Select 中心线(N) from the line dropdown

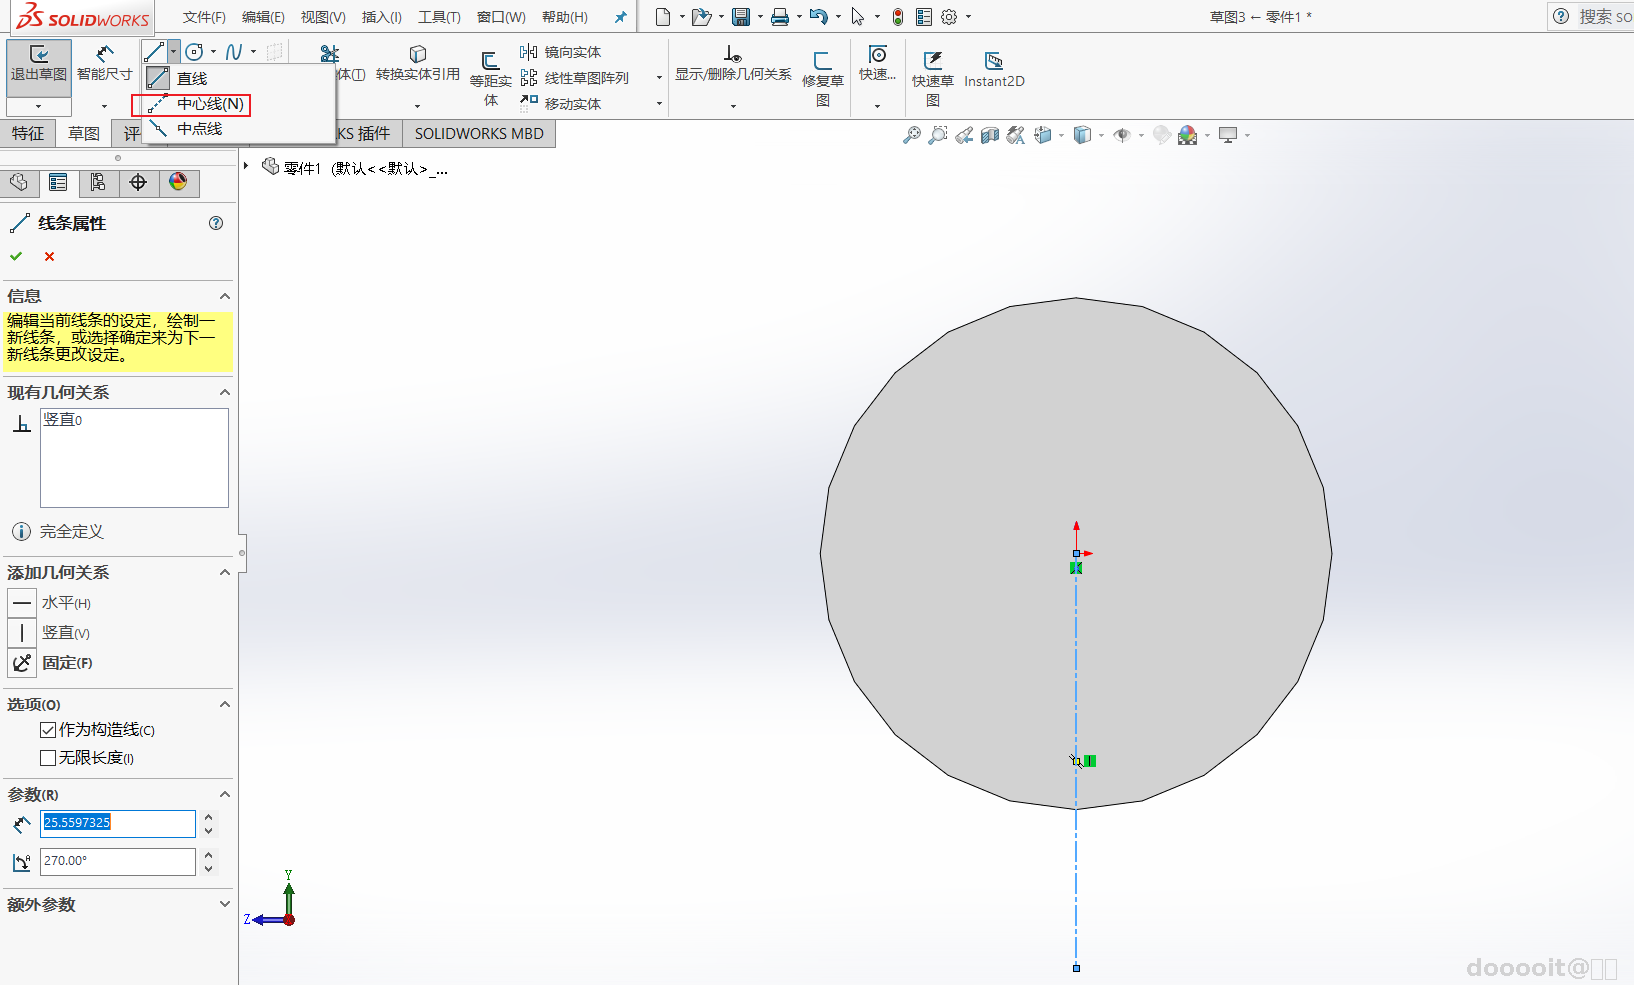[x=200, y=104]
